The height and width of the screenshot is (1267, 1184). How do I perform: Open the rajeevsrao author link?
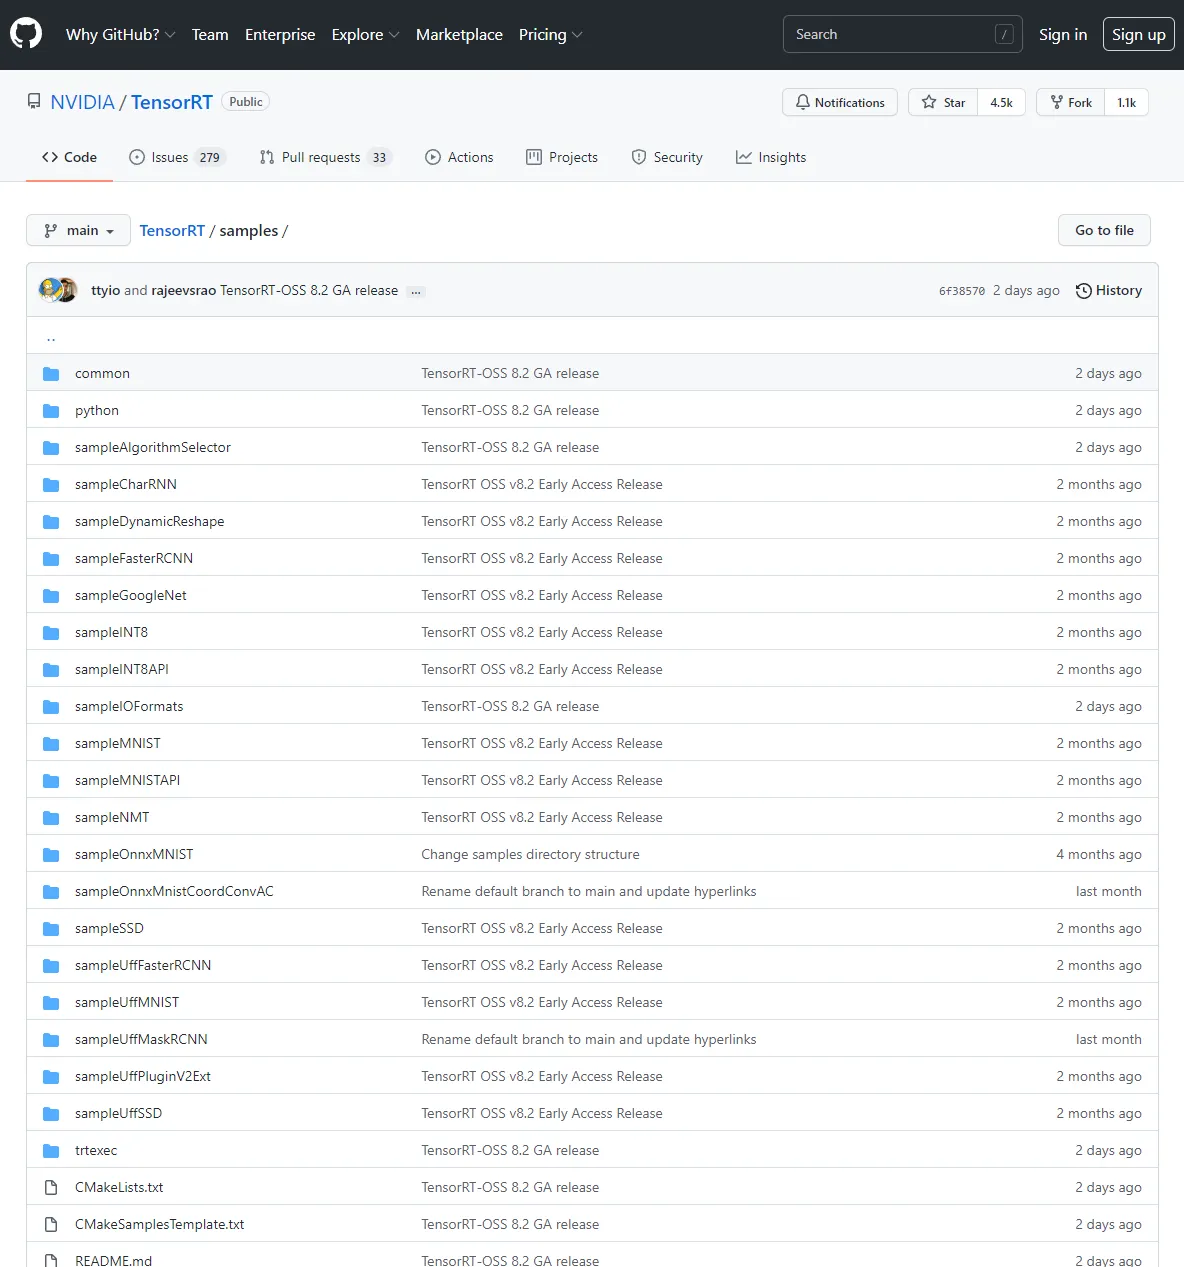tap(184, 290)
